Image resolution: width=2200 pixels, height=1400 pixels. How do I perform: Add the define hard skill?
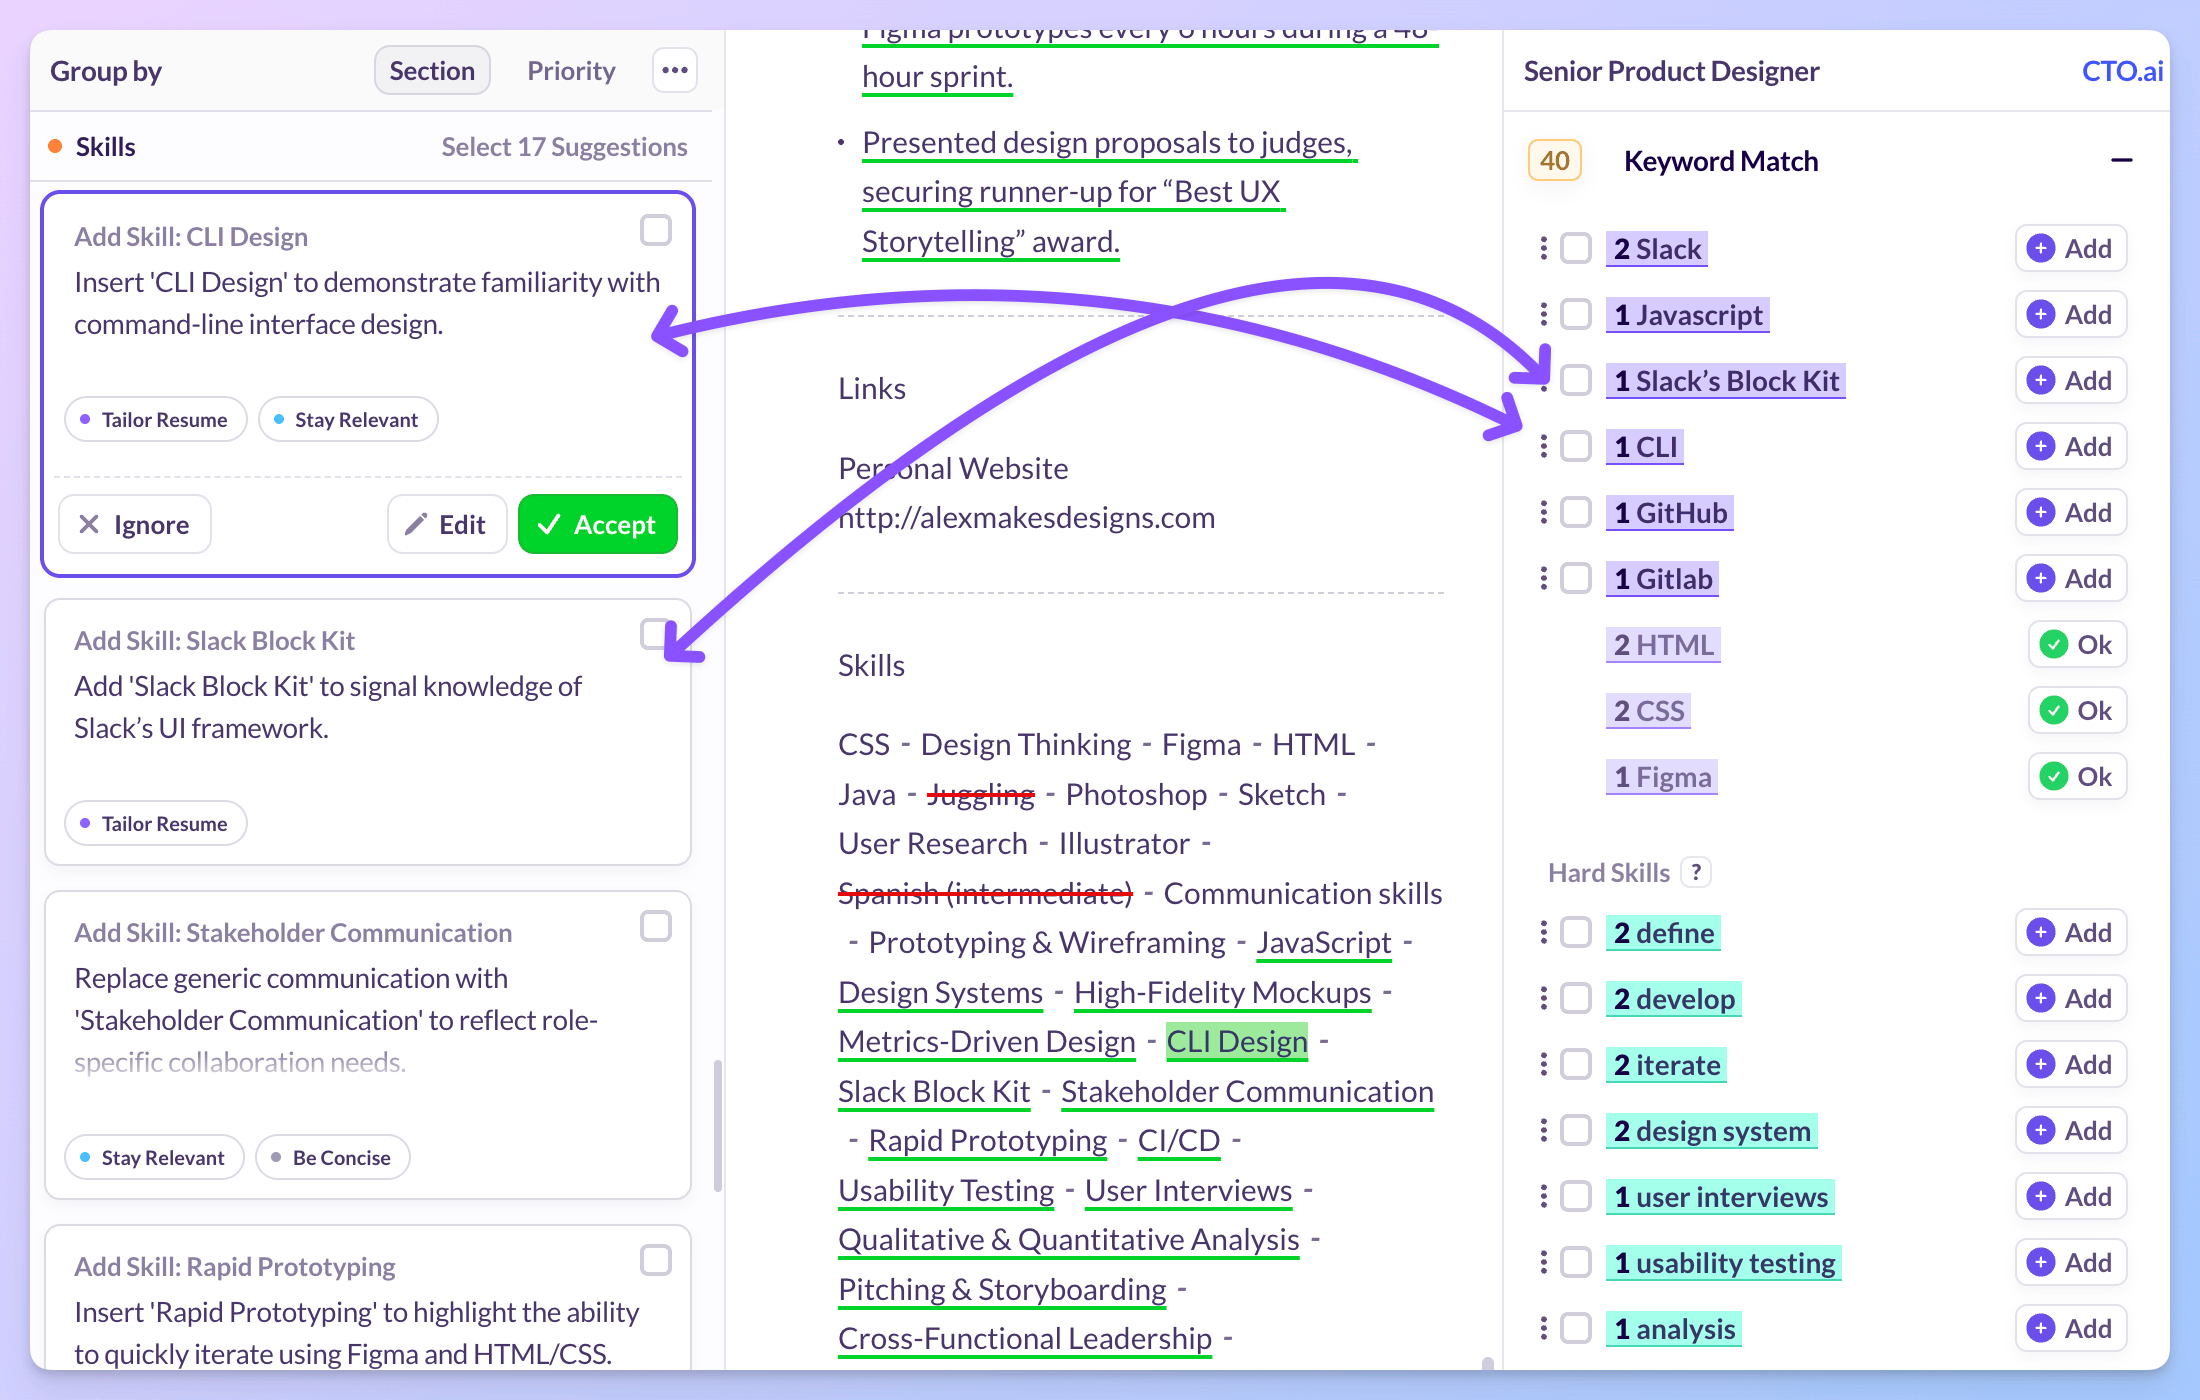2070,932
